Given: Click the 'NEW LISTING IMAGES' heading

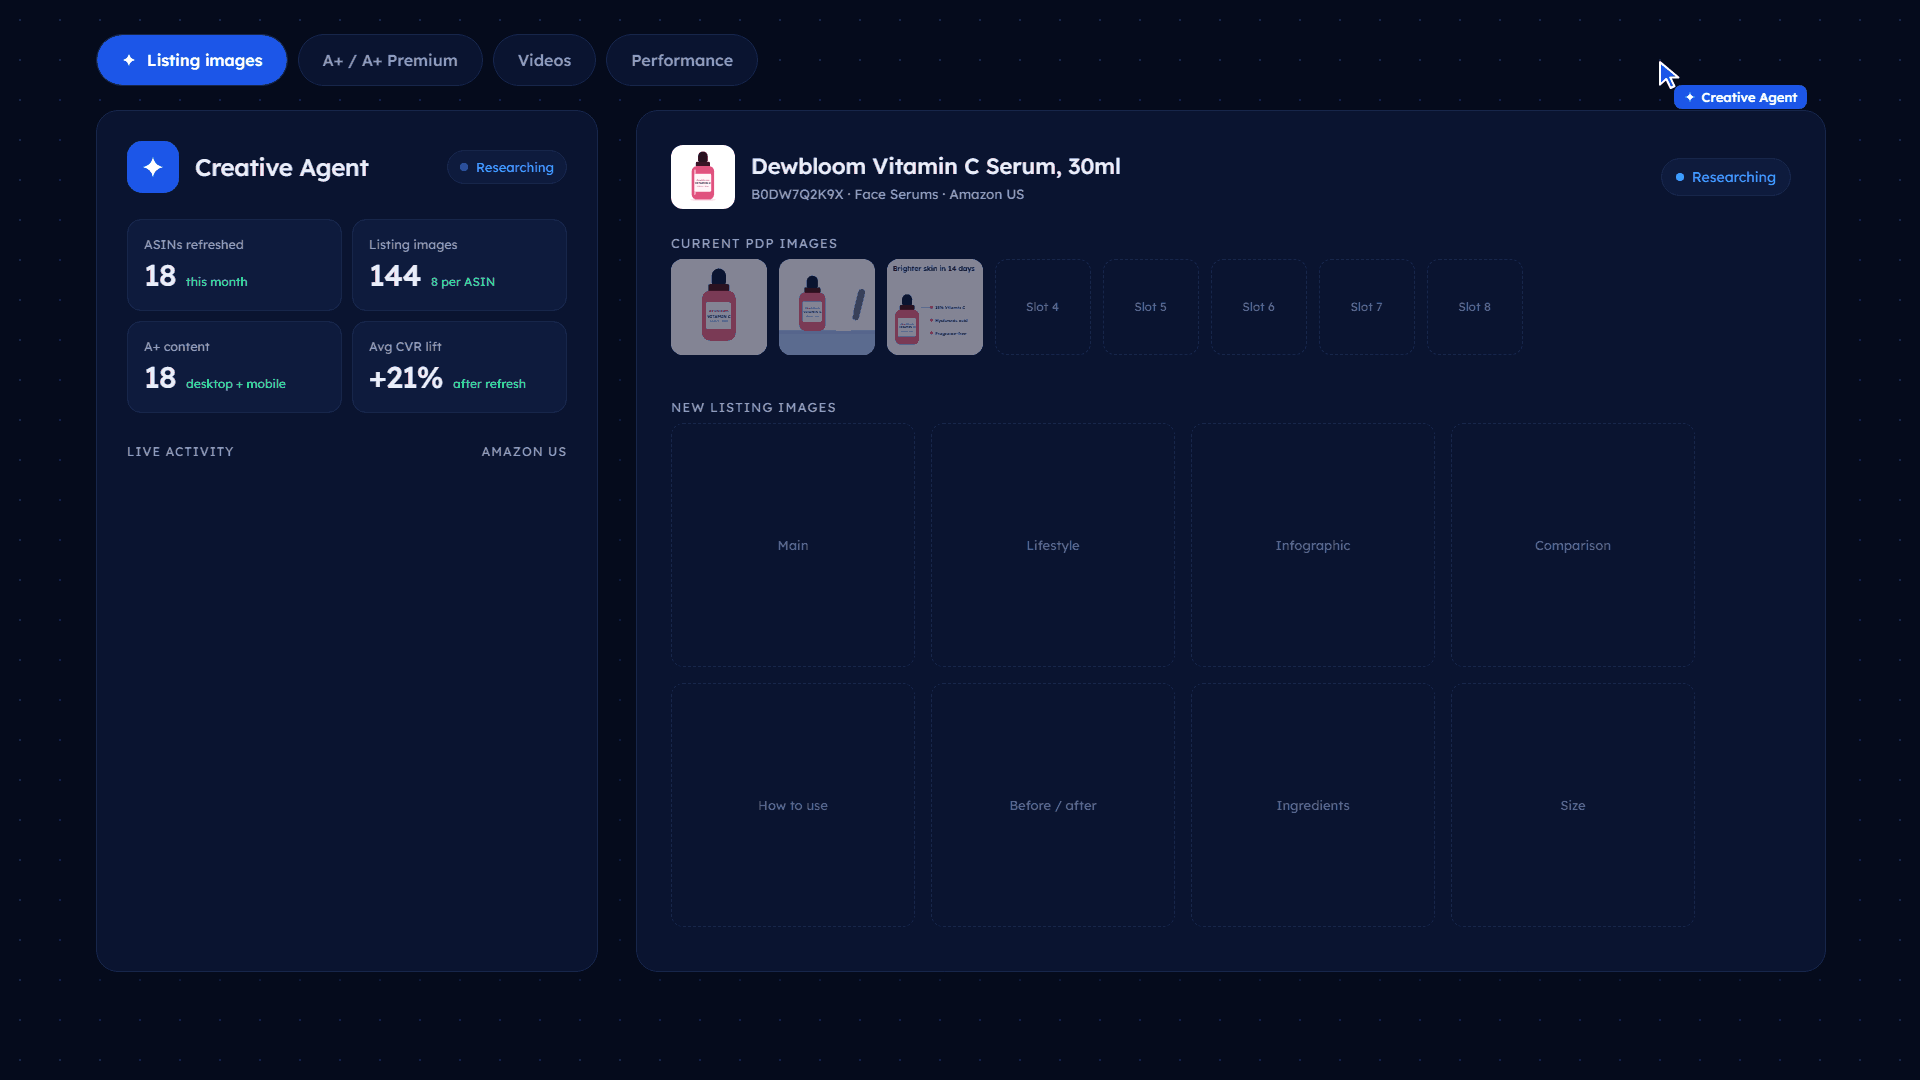Looking at the screenshot, I should [x=753, y=408].
